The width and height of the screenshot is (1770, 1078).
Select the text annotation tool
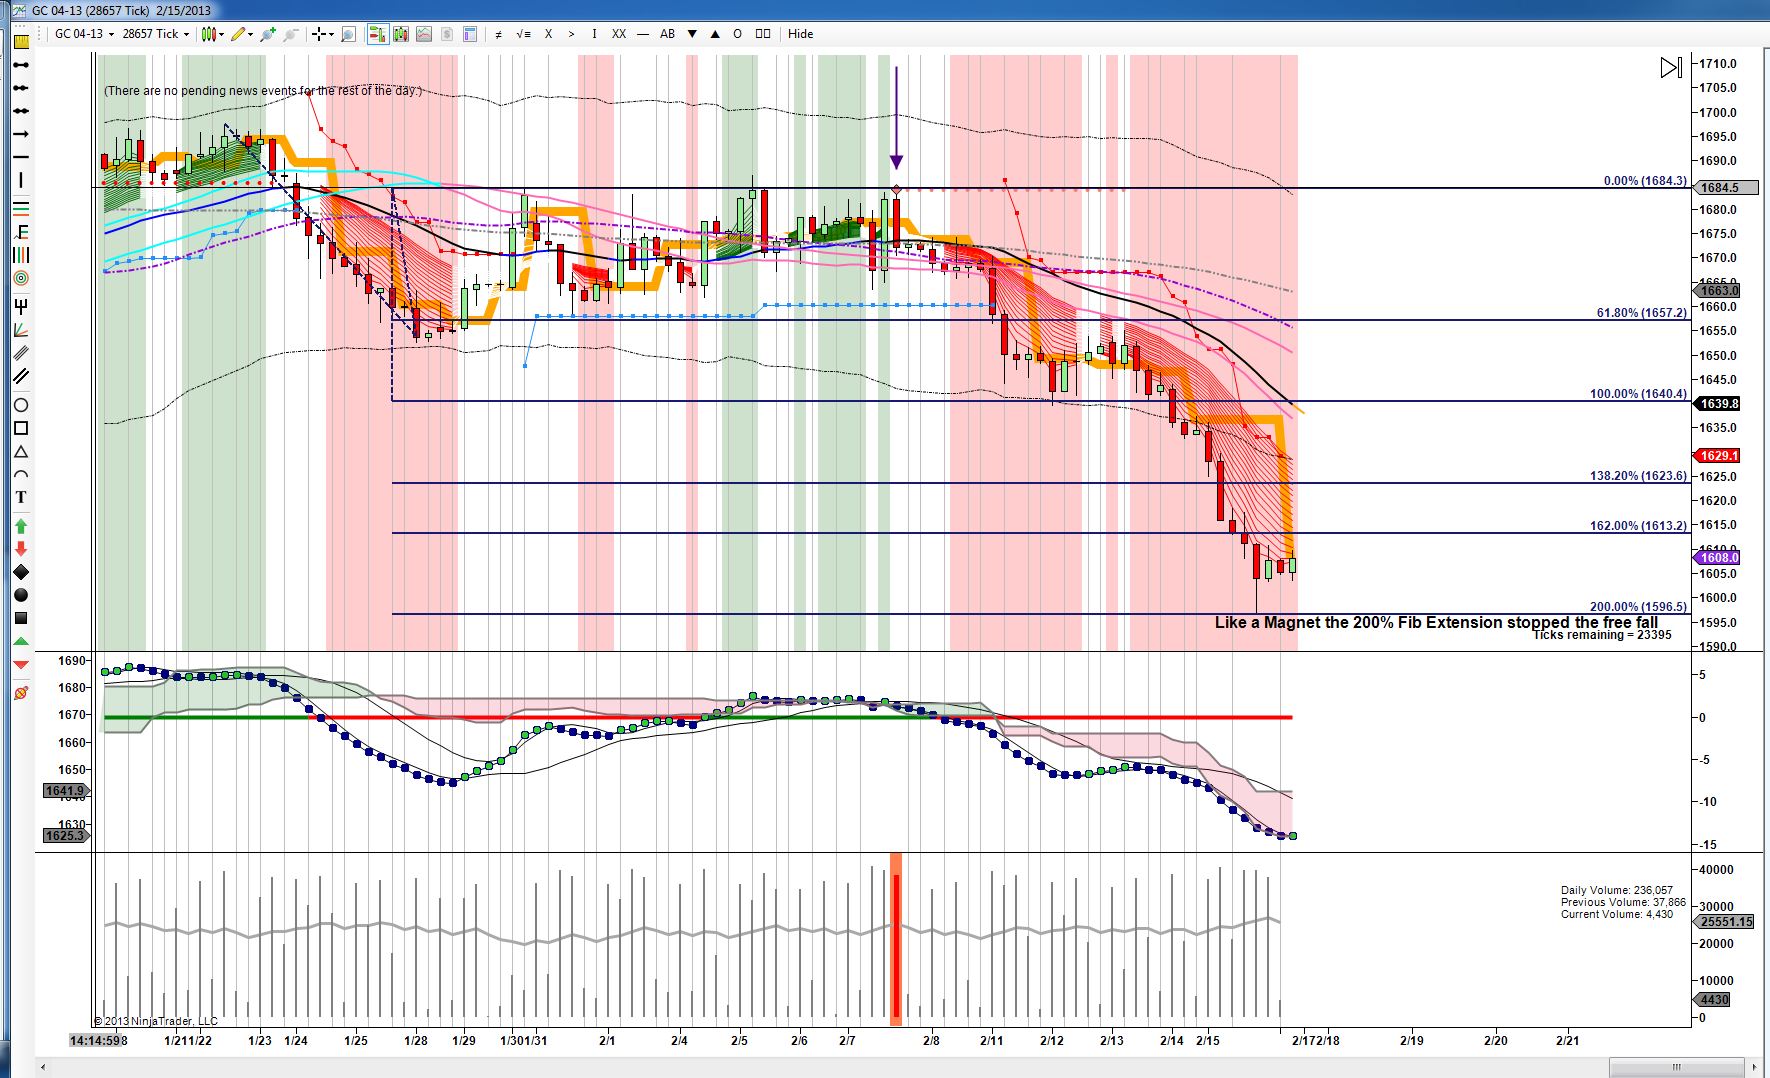click(x=19, y=498)
